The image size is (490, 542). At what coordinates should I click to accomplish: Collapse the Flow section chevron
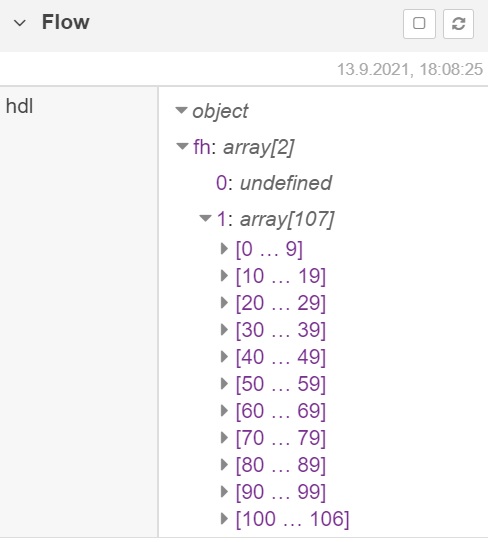19,23
